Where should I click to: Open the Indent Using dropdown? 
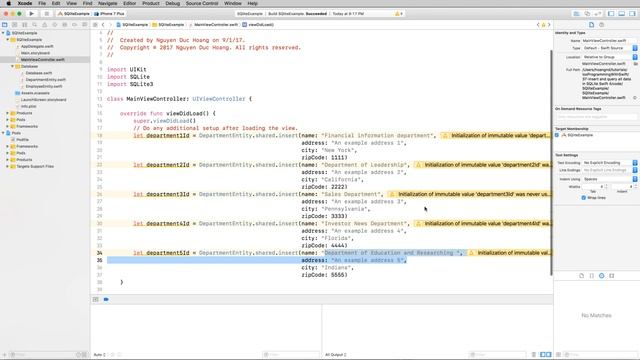click(610, 179)
